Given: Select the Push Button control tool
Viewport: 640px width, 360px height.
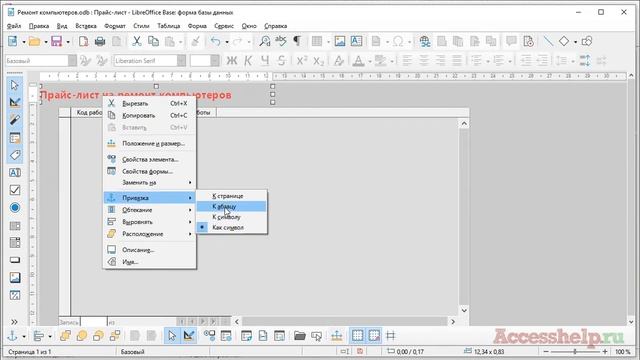Looking at the screenshot, I should (x=15, y=260).
